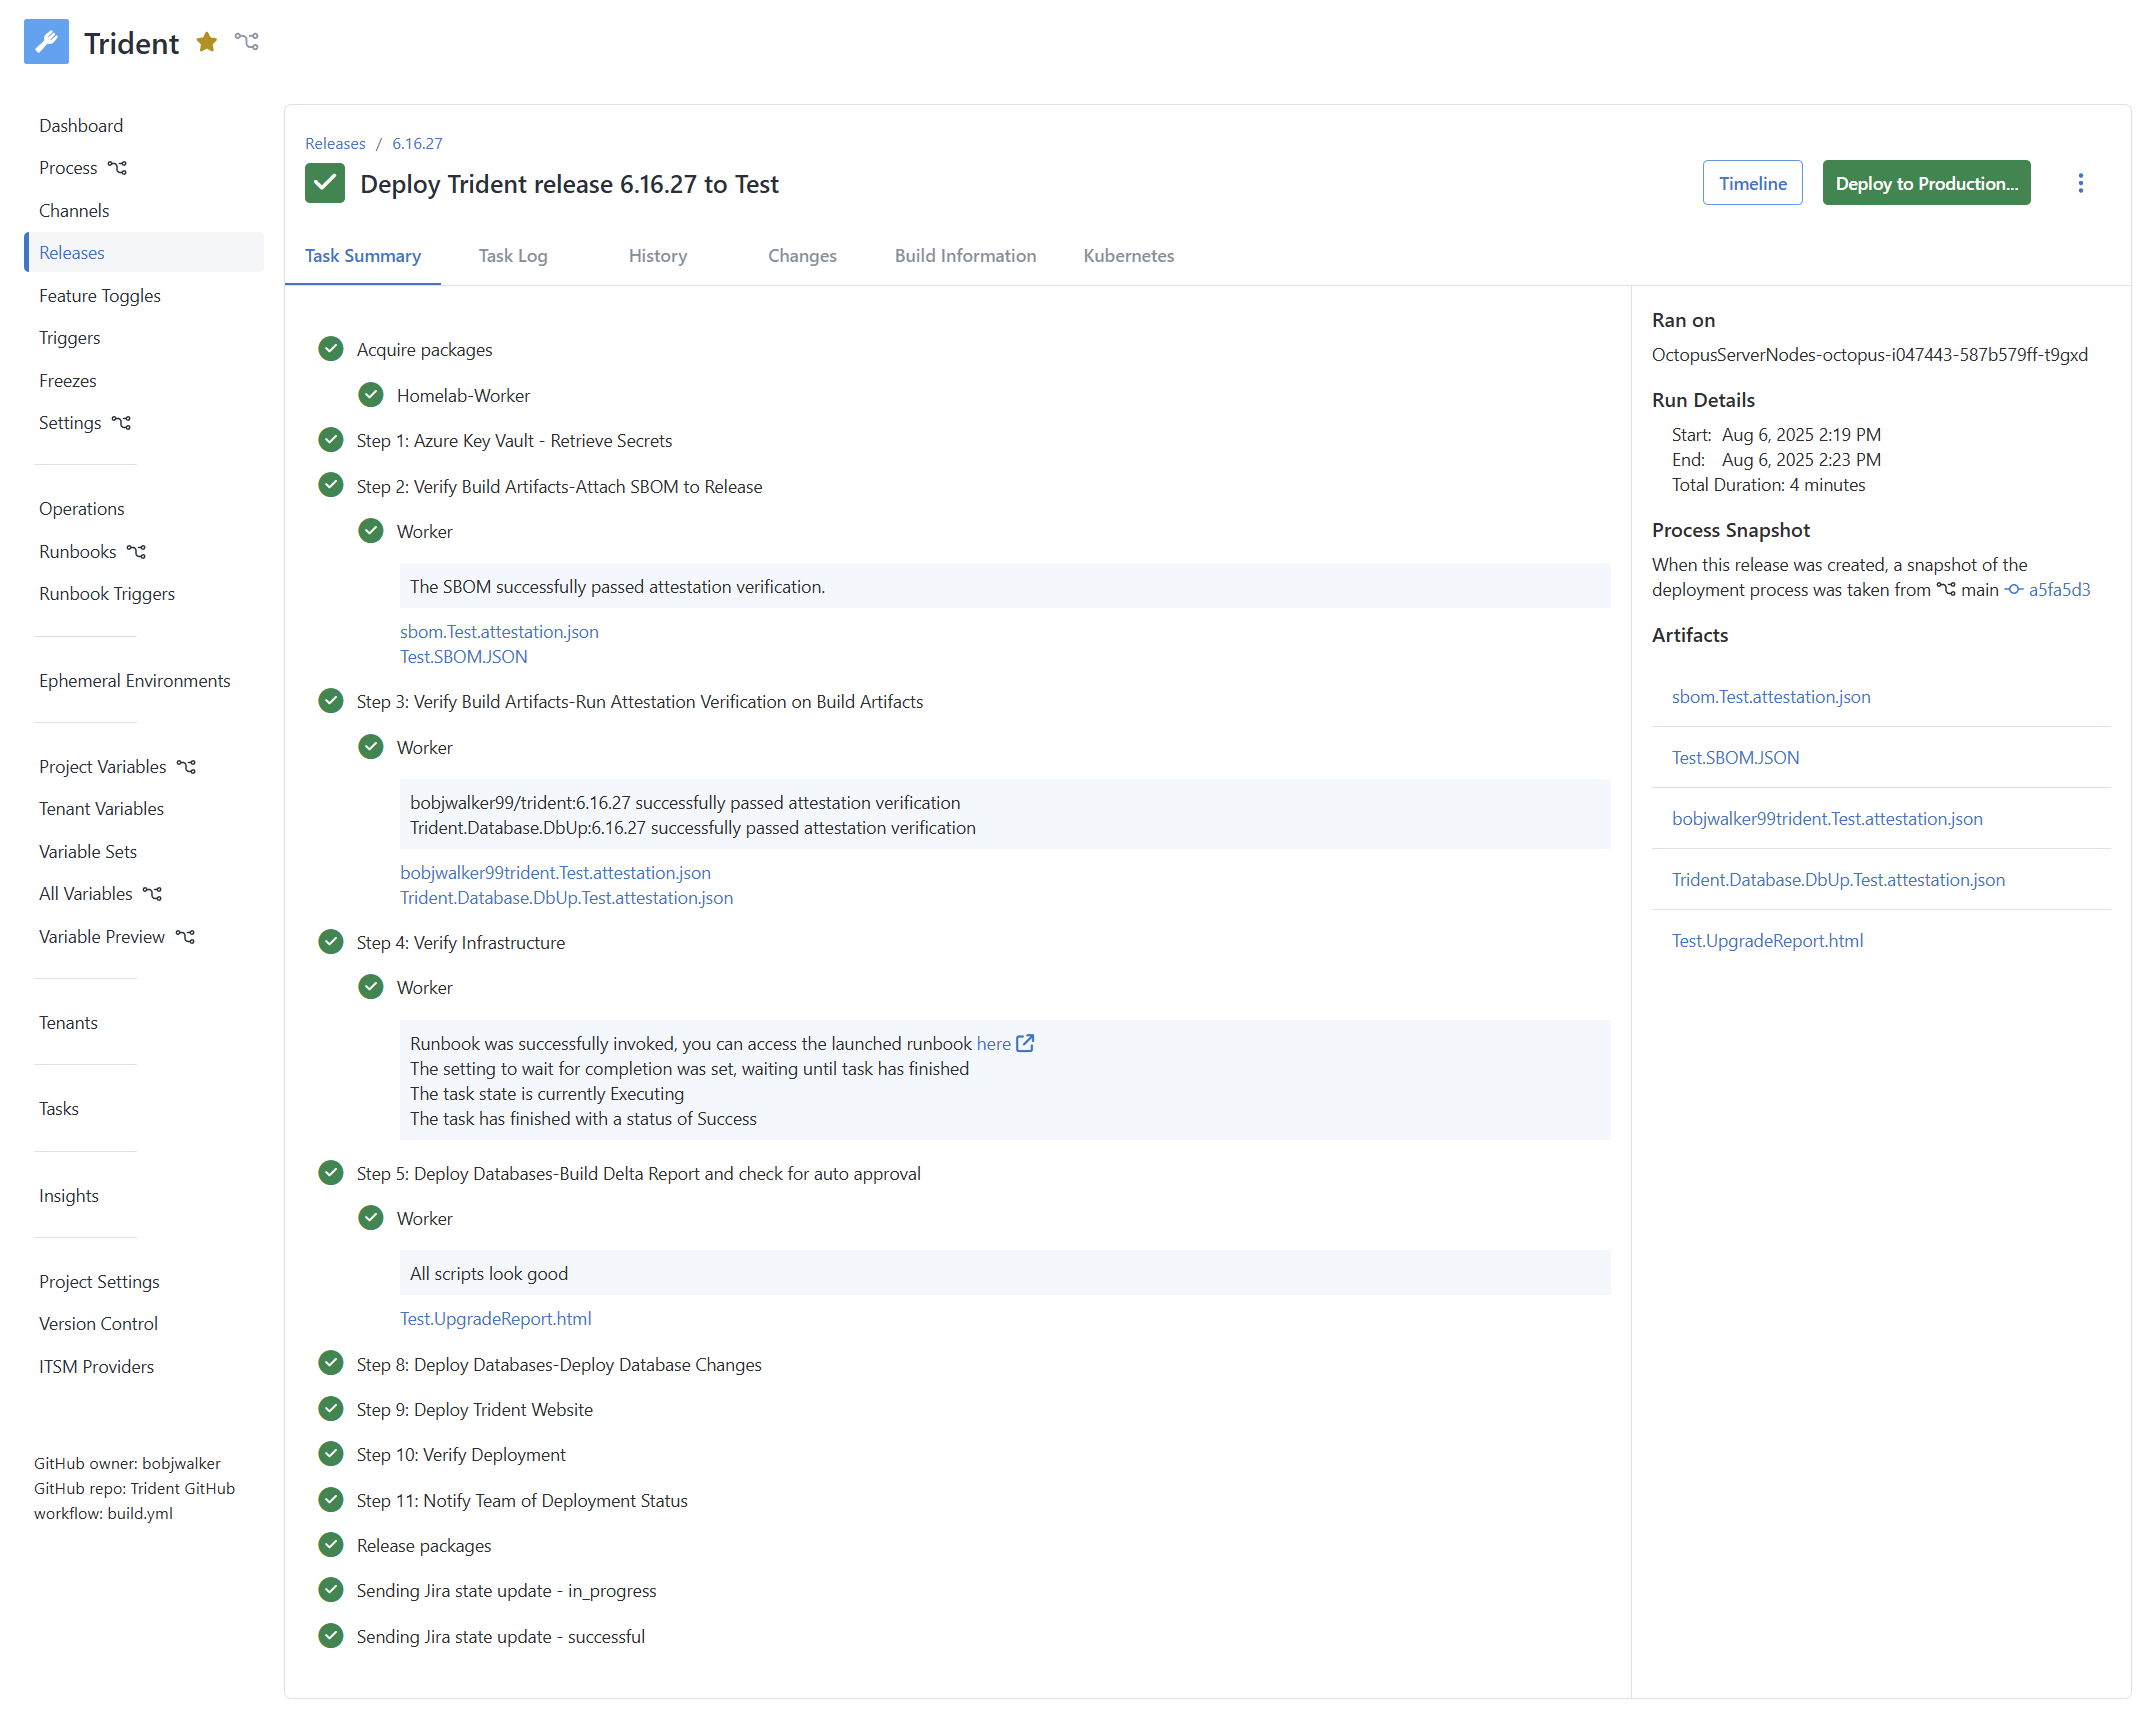This screenshot has height=1712, width=2140.
Task: Open the sbom.Test.attestation.json artifact
Action: pyautogui.click(x=1771, y=697)
